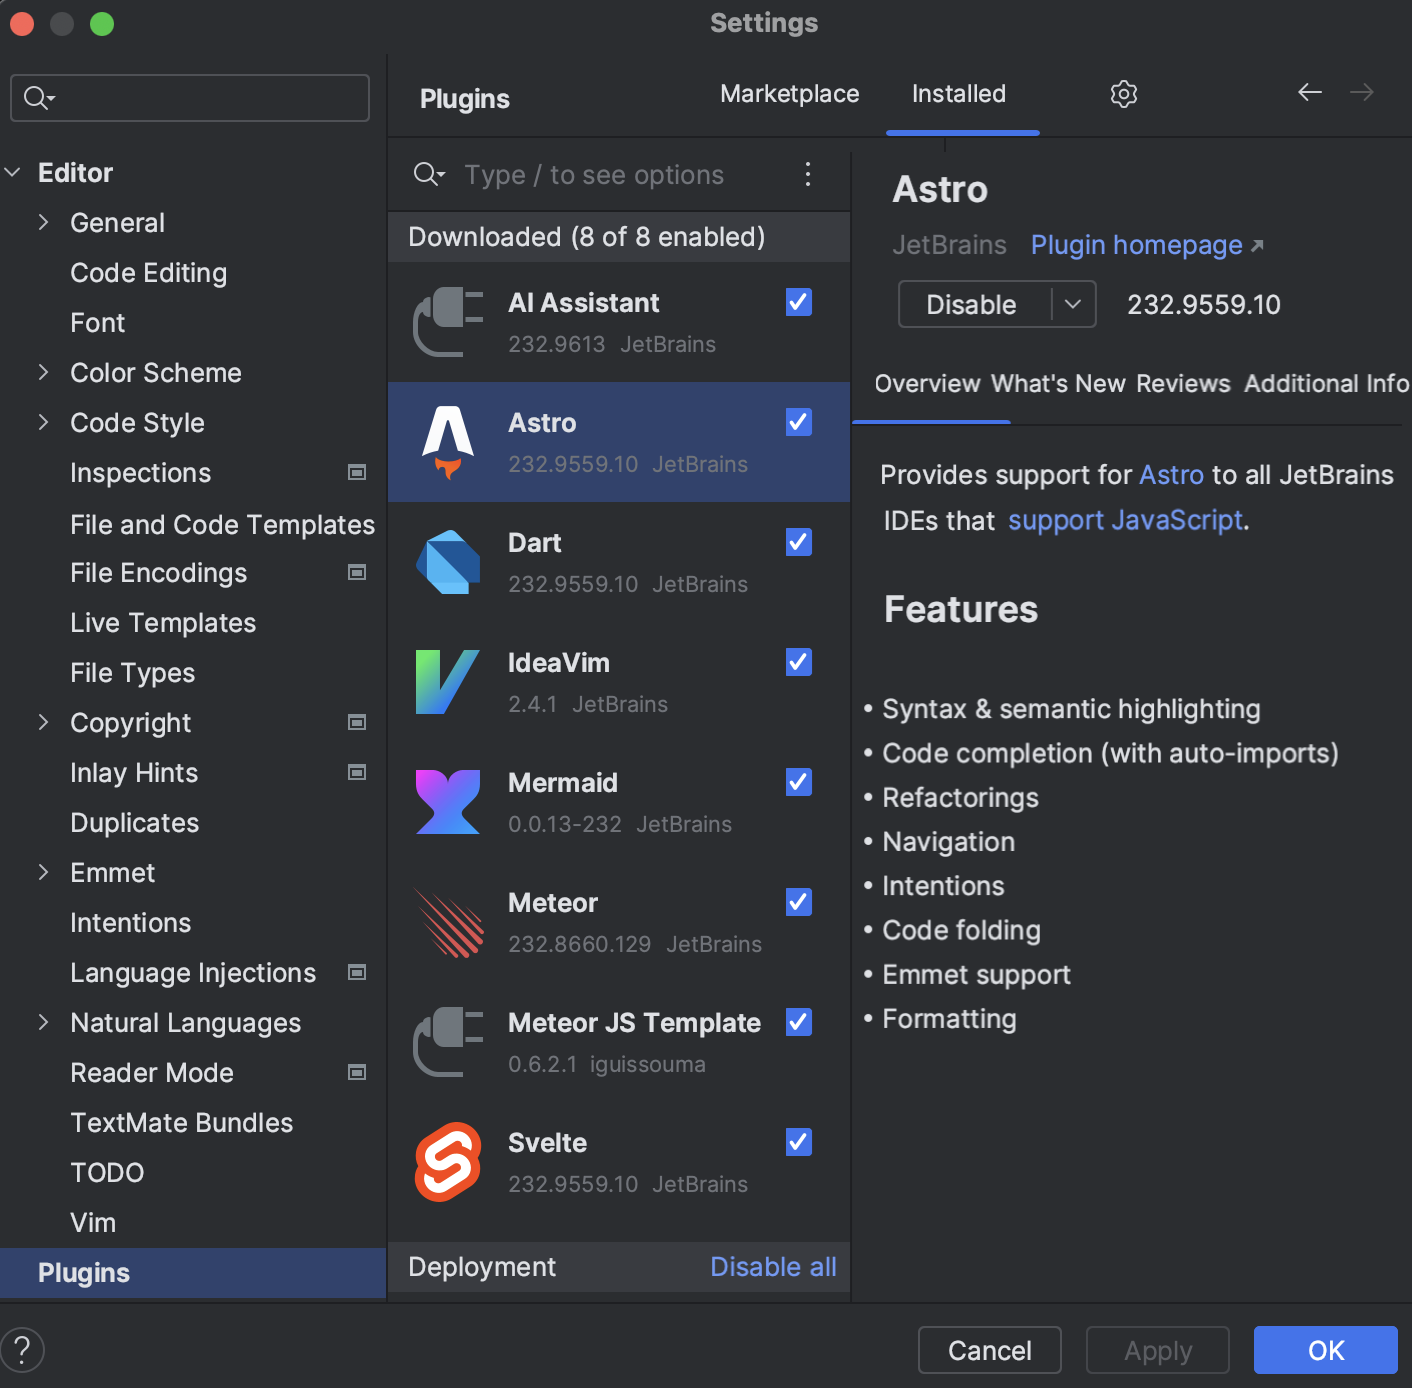The height and width of the screenshot is (1388, 1412).
Task: Uncheck the Svelte plugin checkbox
Action: (797, 1142)
